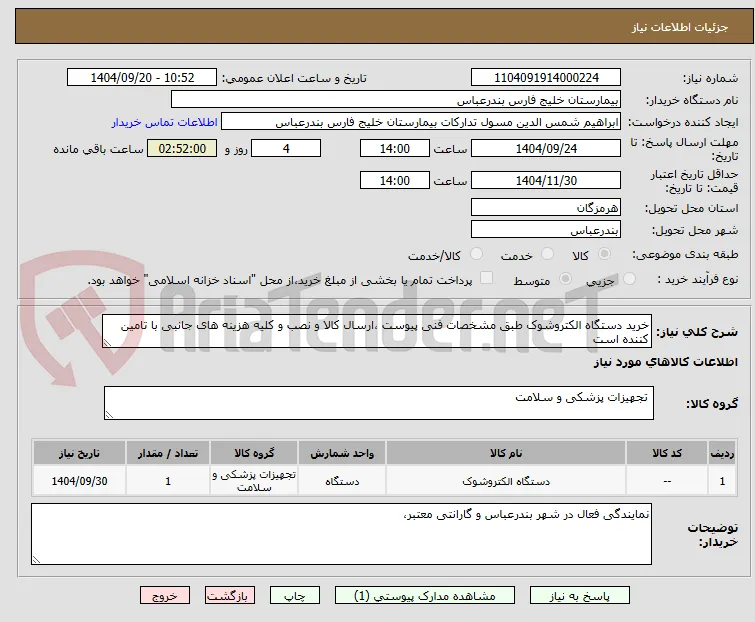Click the گروه کالا textarea تجهیزات پزشکی و سلامت
This screenshot has width=755, height=622.
point(379,403)
